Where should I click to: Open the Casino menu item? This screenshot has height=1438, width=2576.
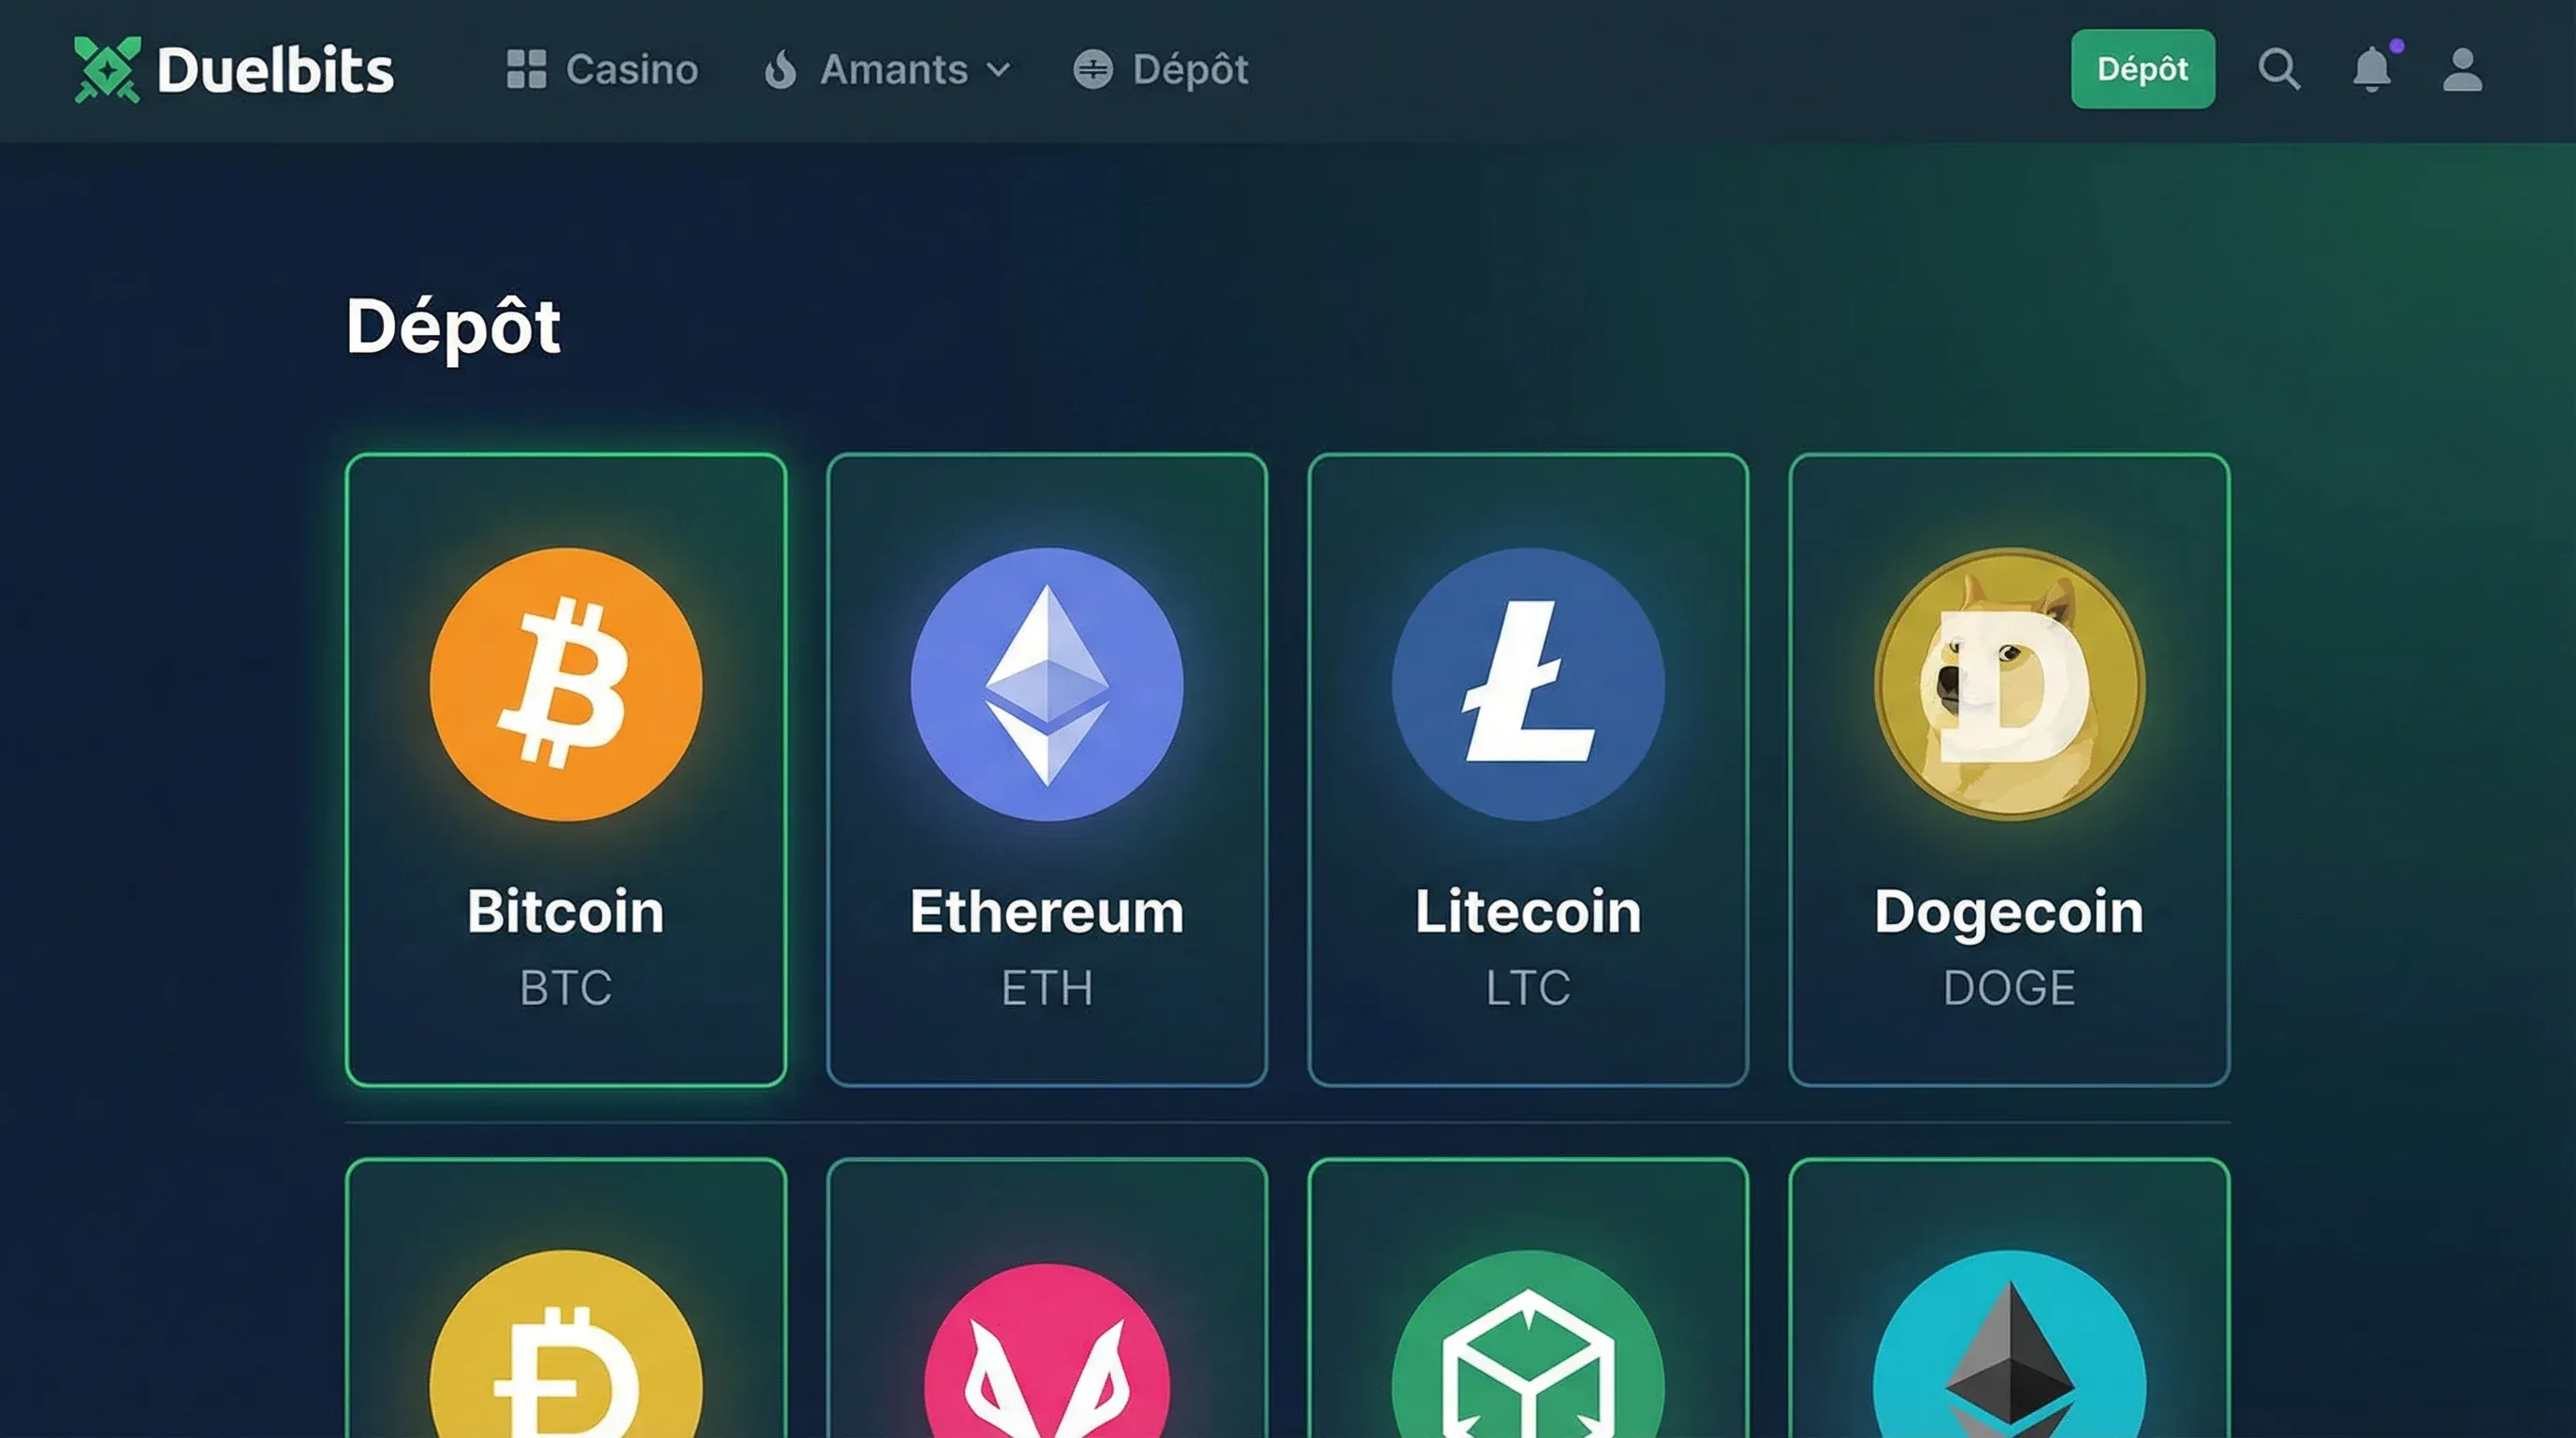coord(602,69)
